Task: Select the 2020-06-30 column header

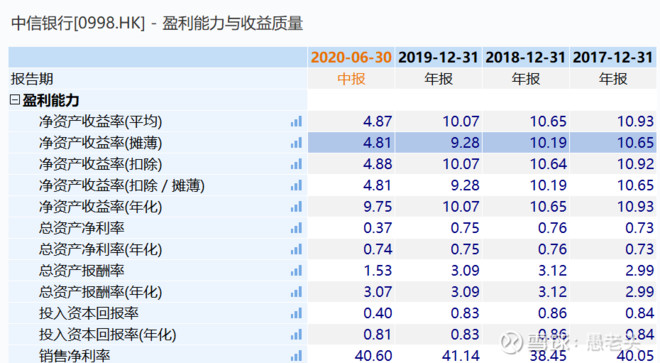Action: [351, 57]
